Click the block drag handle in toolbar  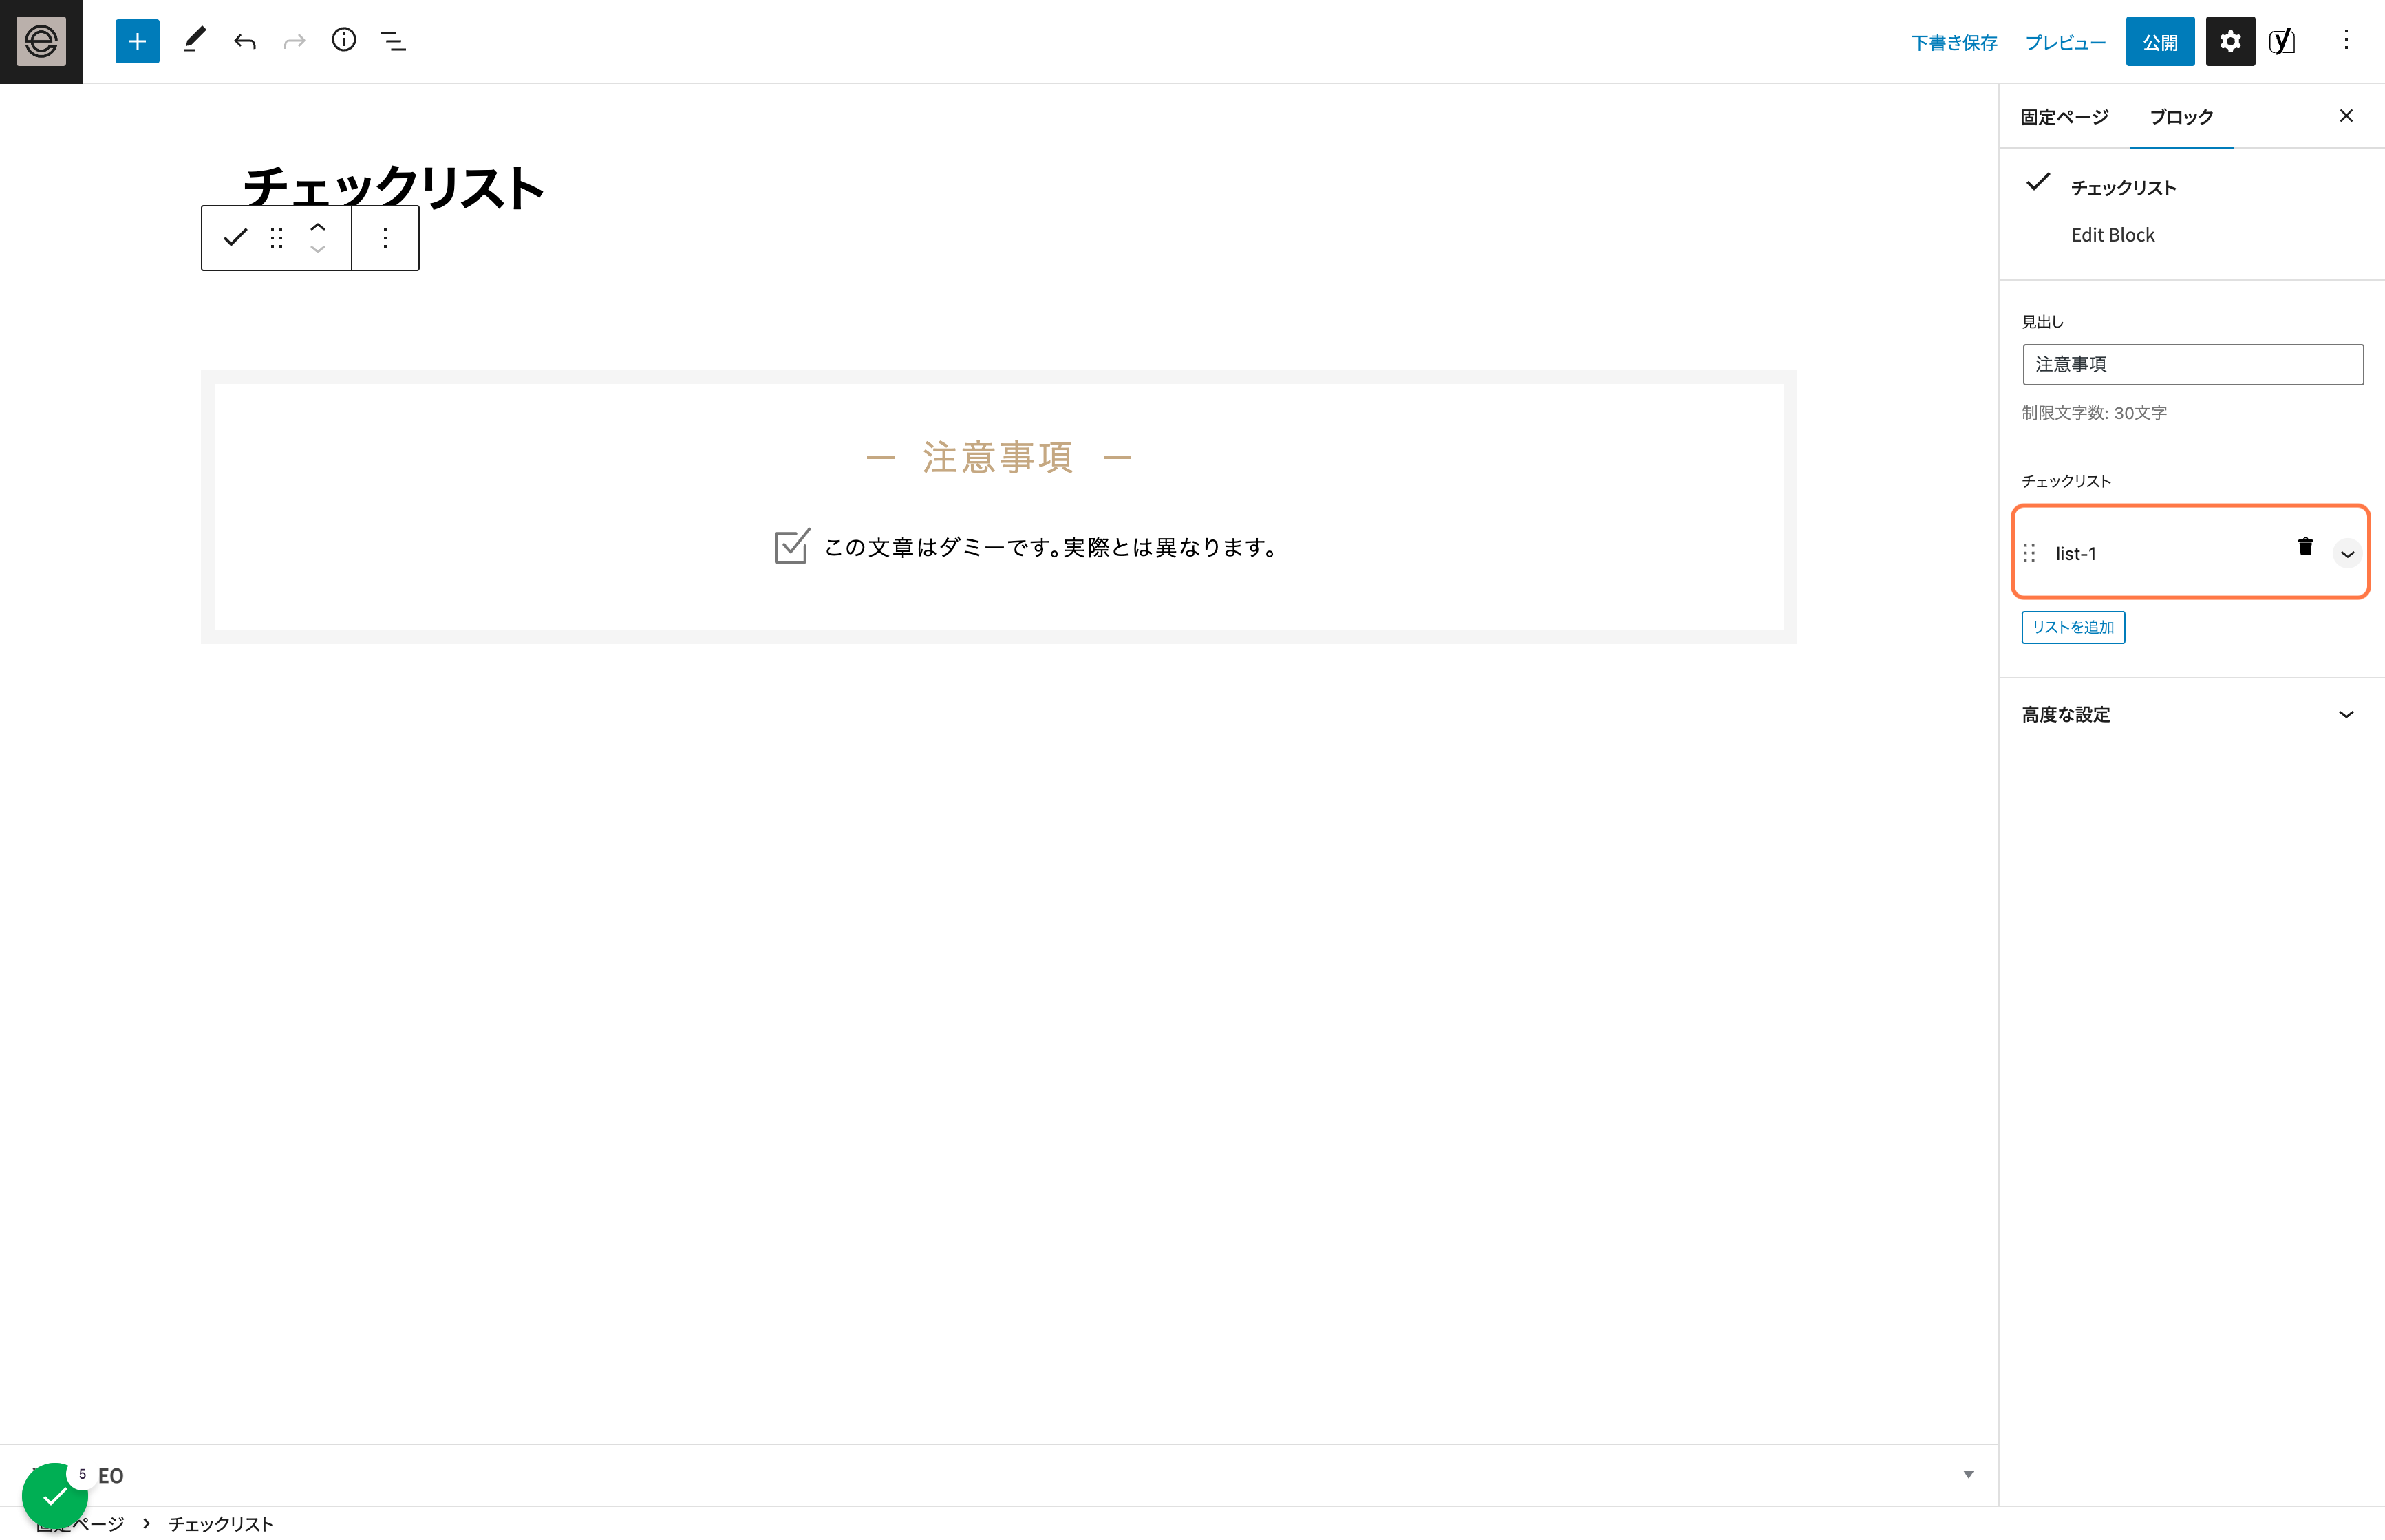pyautogui.click(x=277, y=238)
